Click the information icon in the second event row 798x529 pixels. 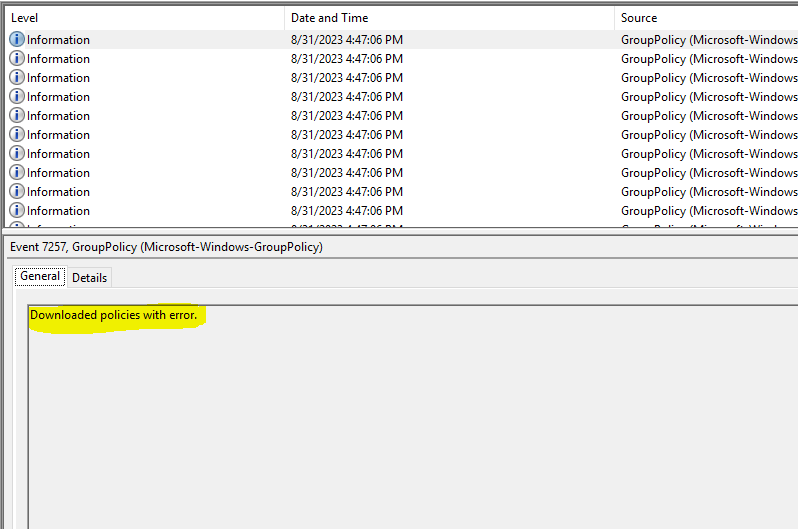(x=17, y=59)
